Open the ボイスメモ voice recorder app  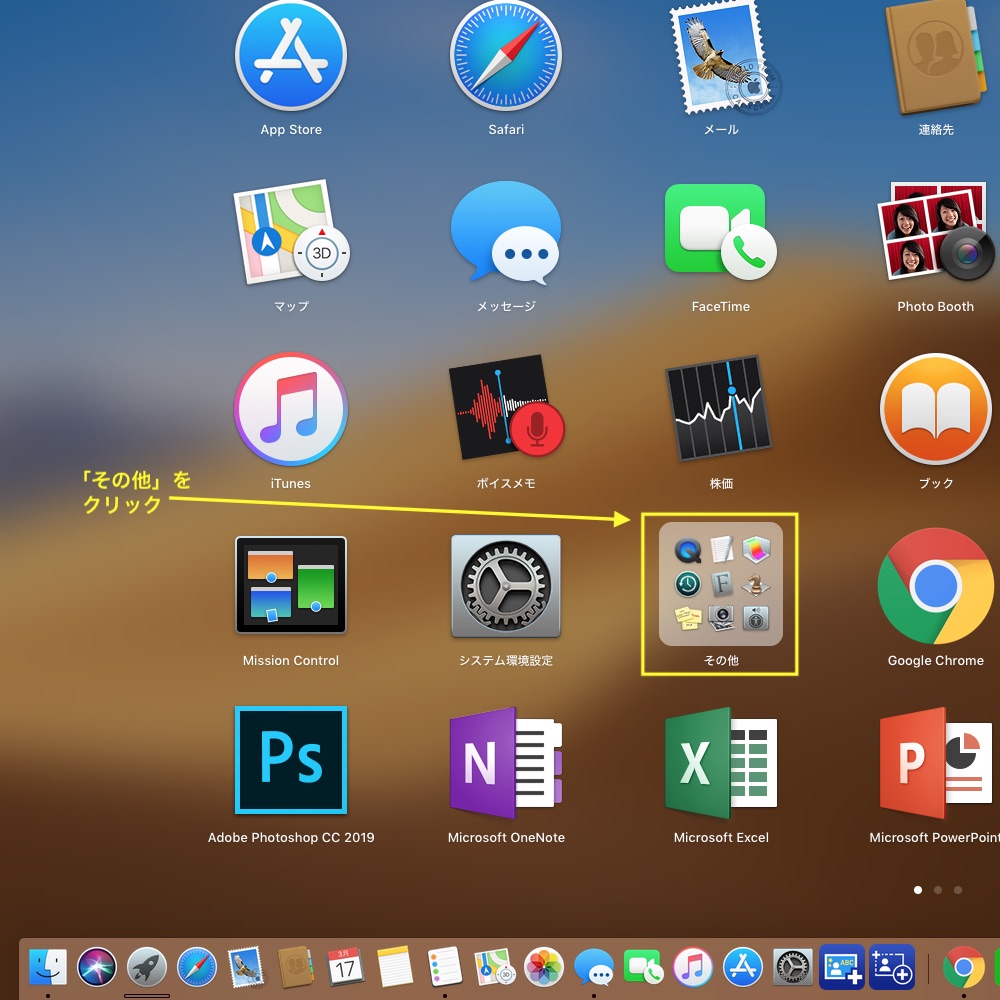pos(506,407)
